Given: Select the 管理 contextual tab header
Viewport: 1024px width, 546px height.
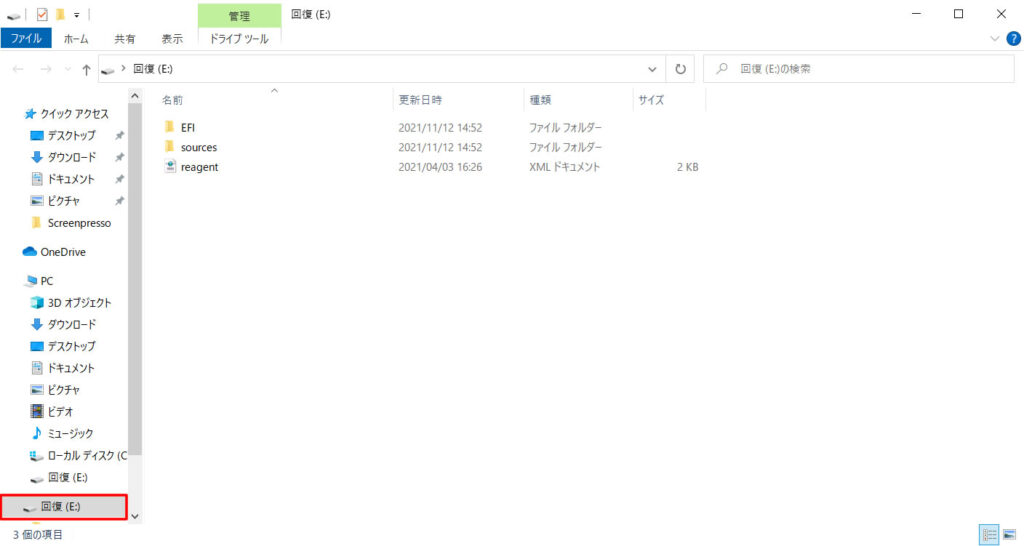Looking at the screenshot, I should pyautogui.click(x=239, y=16).
